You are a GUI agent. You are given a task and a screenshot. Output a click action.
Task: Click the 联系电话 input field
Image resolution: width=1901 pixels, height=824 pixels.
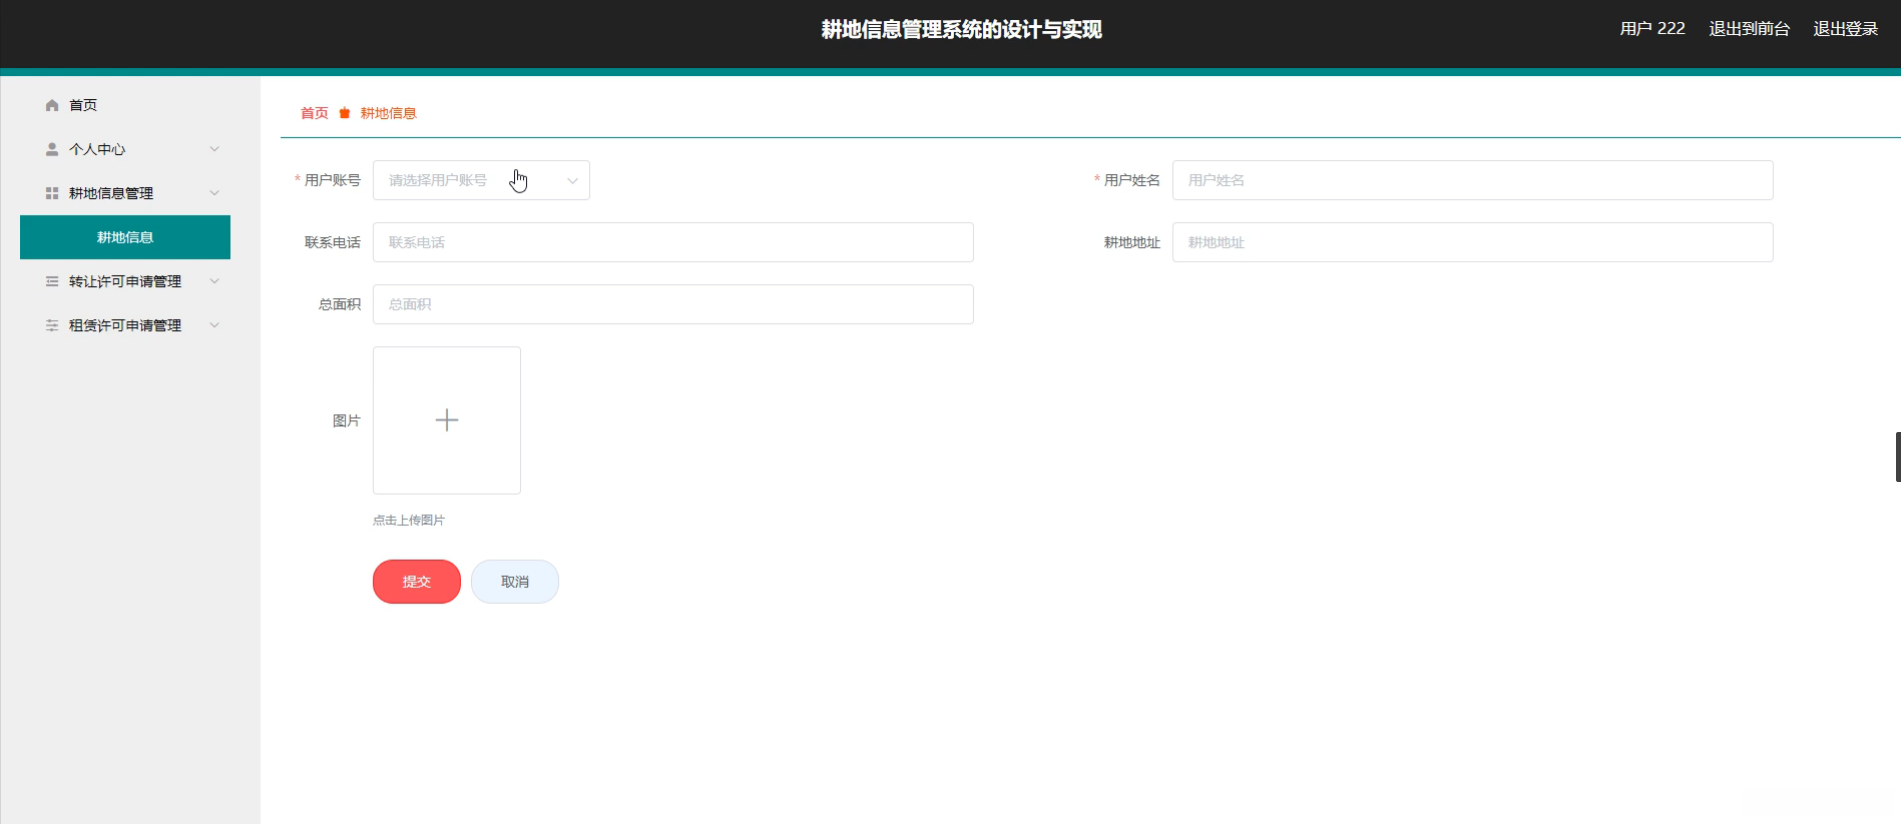pos(673,242)
